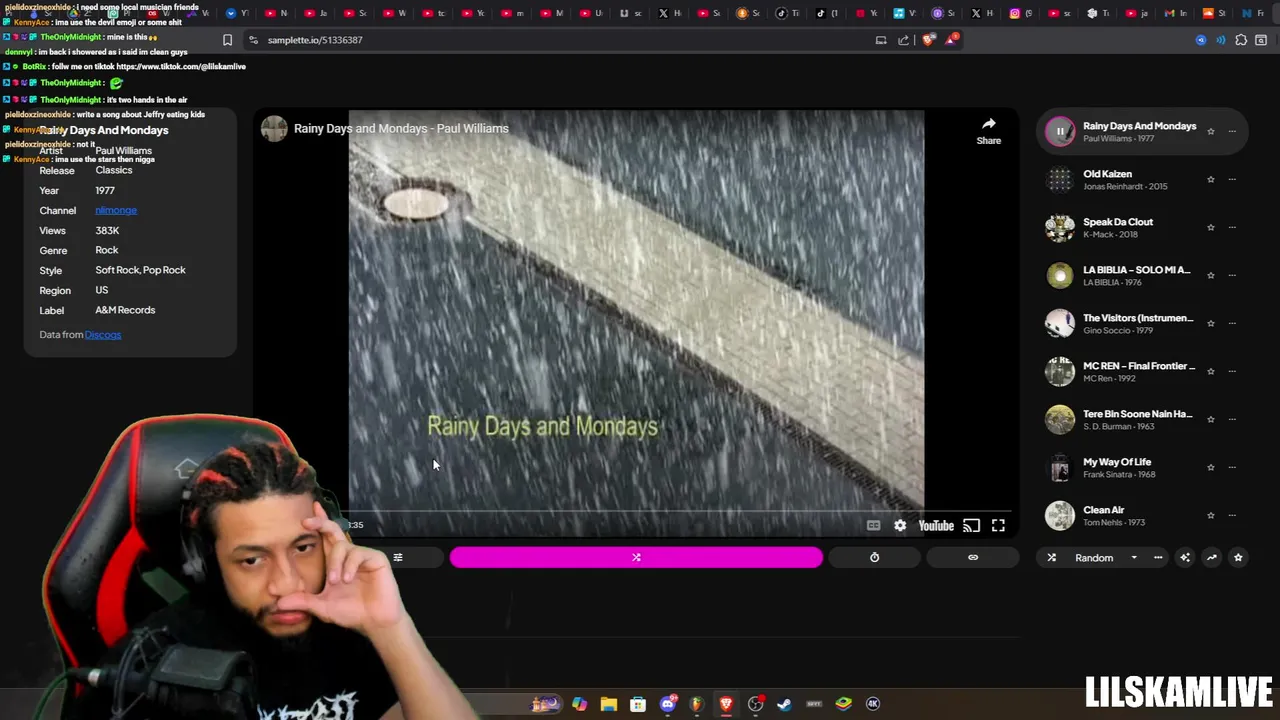Play Clean Air by Tom Nehls
The width and height of the screenshot is (1280, 720).
[x=1060, y=515]
